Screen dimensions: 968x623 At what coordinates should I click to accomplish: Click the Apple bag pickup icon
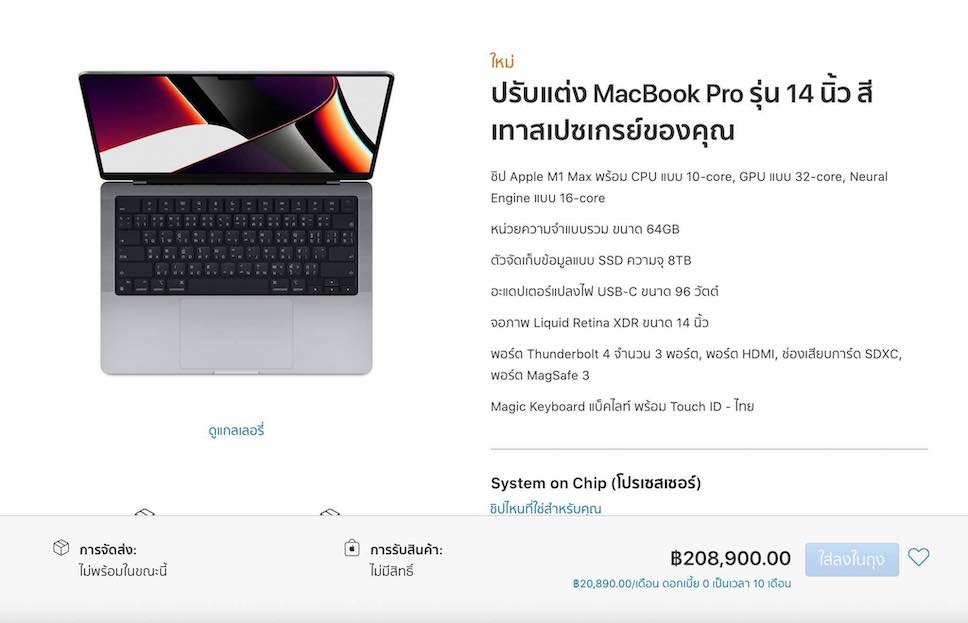click(352, 548)
